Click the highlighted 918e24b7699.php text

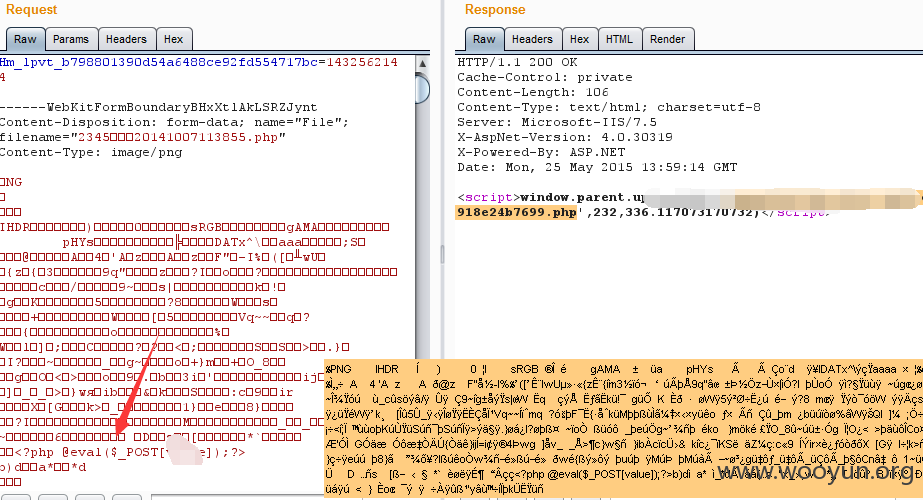516,212
